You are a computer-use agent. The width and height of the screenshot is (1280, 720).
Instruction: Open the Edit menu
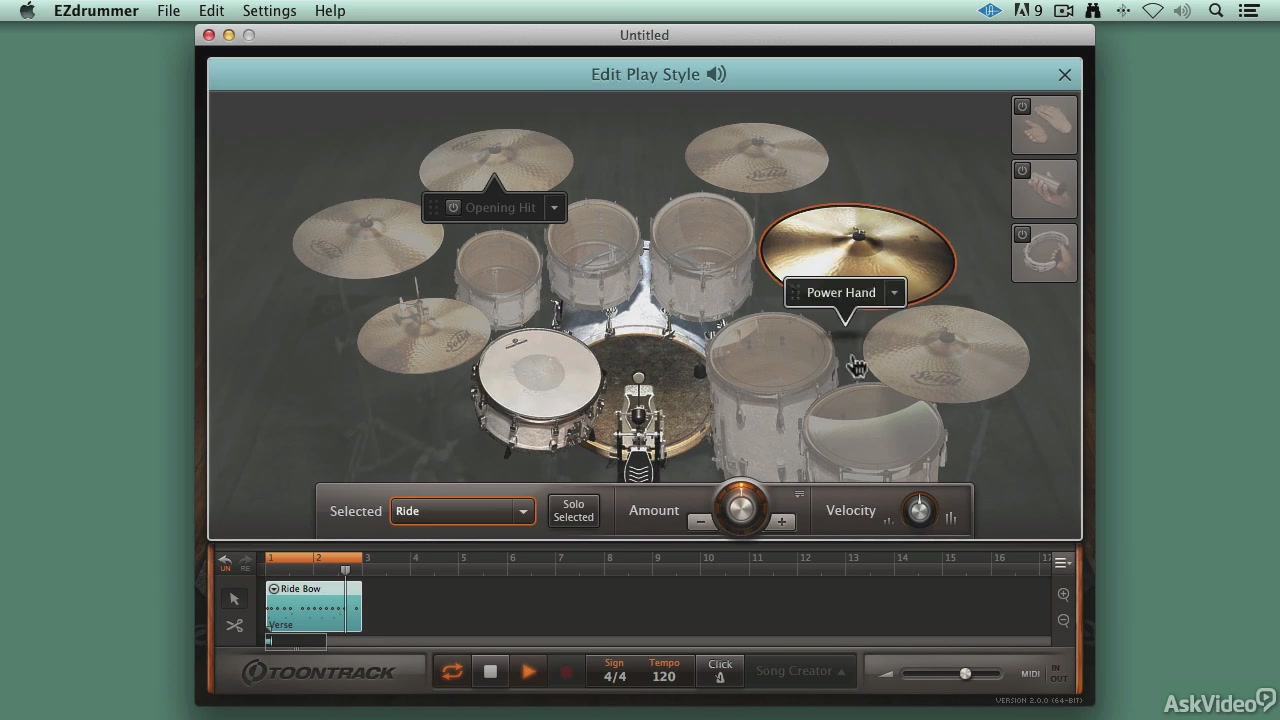tap(211, 11)
